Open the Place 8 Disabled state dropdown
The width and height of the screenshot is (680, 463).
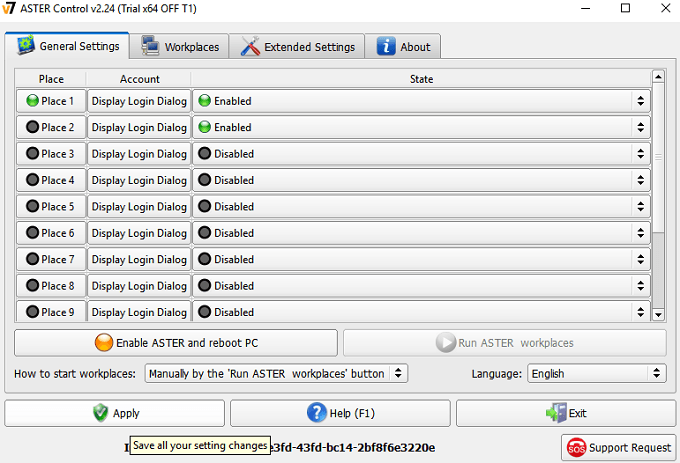coord(420,286)
